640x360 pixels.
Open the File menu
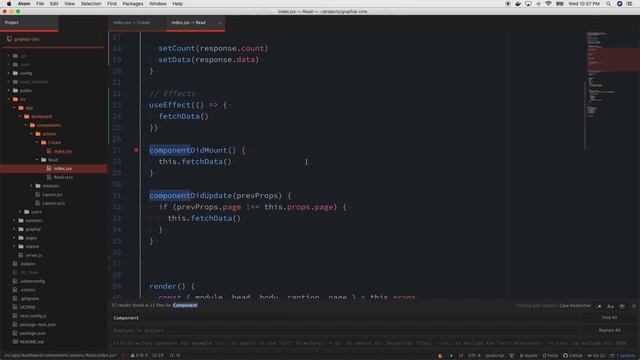tap(40, 4)
